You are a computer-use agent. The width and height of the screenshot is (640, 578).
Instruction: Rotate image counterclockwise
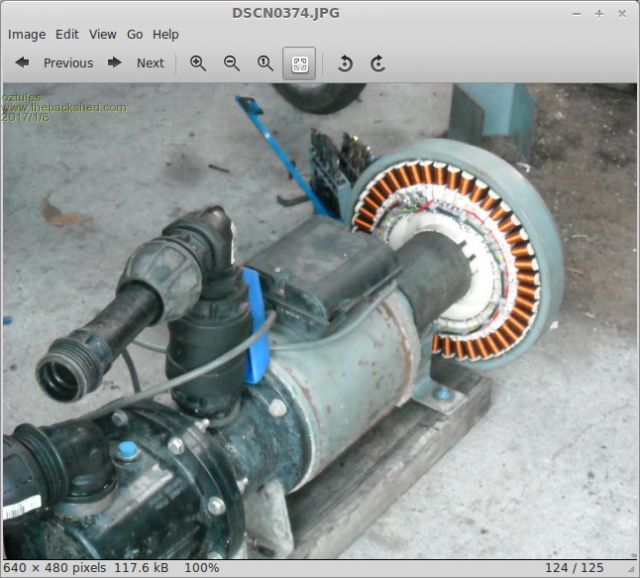(x=345, y=63)
